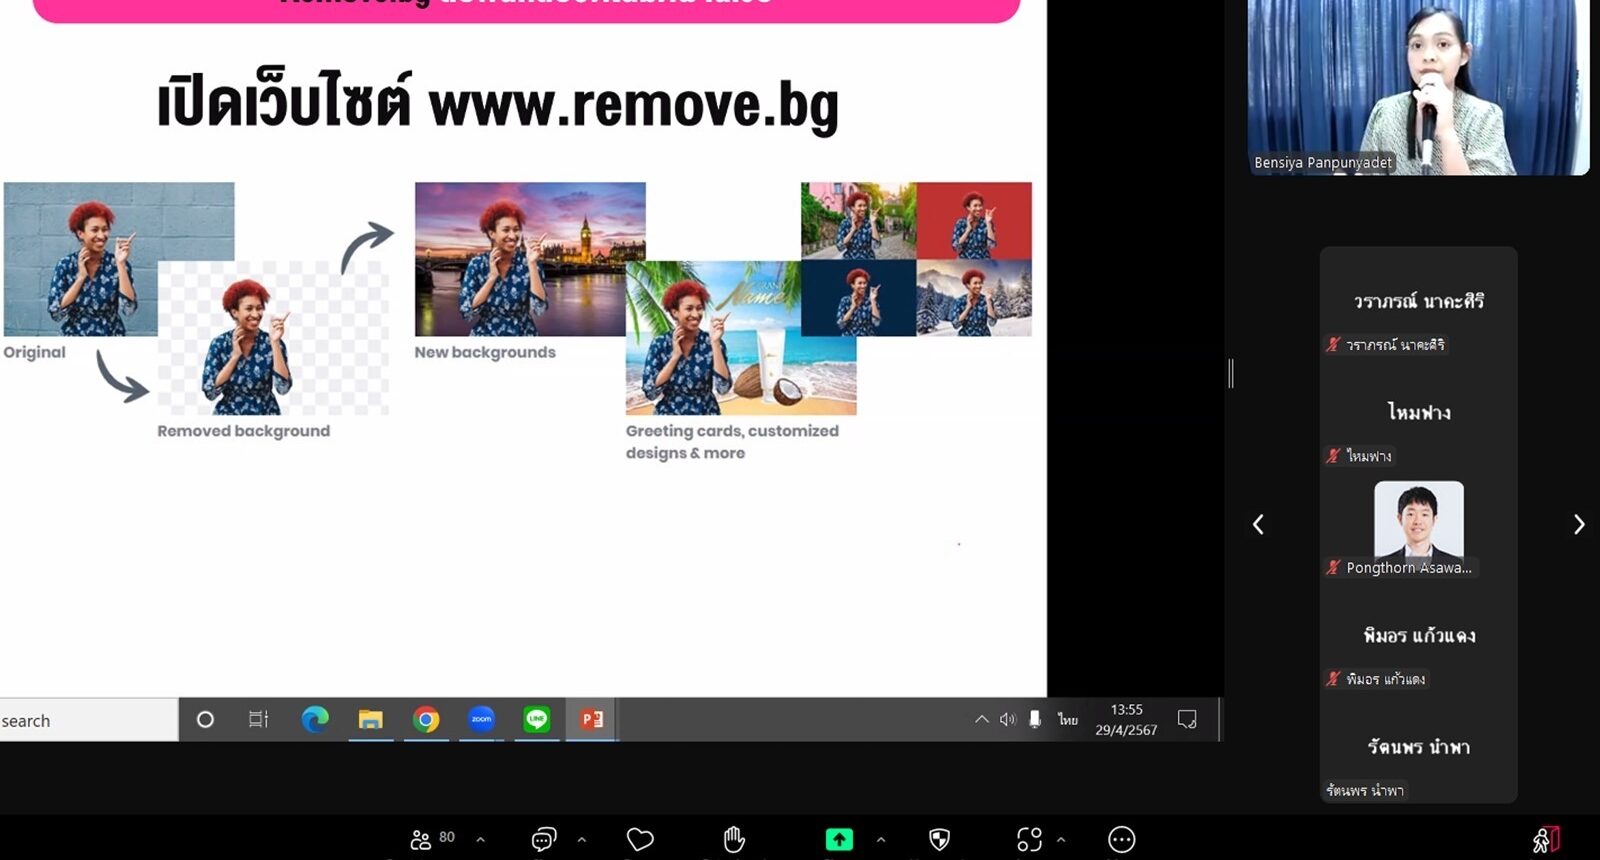Open File Explorer from shared taskbar
1600x860 pixels.
[371, 720]
